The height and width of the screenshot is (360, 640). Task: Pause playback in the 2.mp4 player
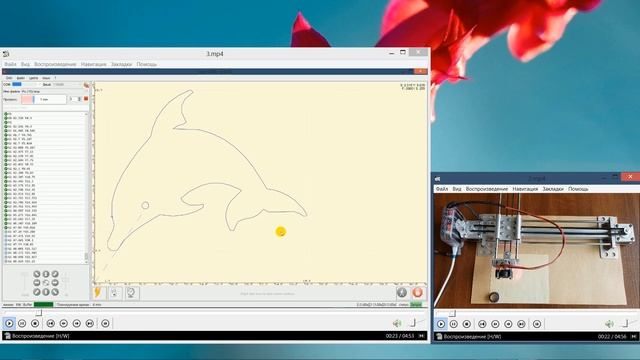coord(453,324)
